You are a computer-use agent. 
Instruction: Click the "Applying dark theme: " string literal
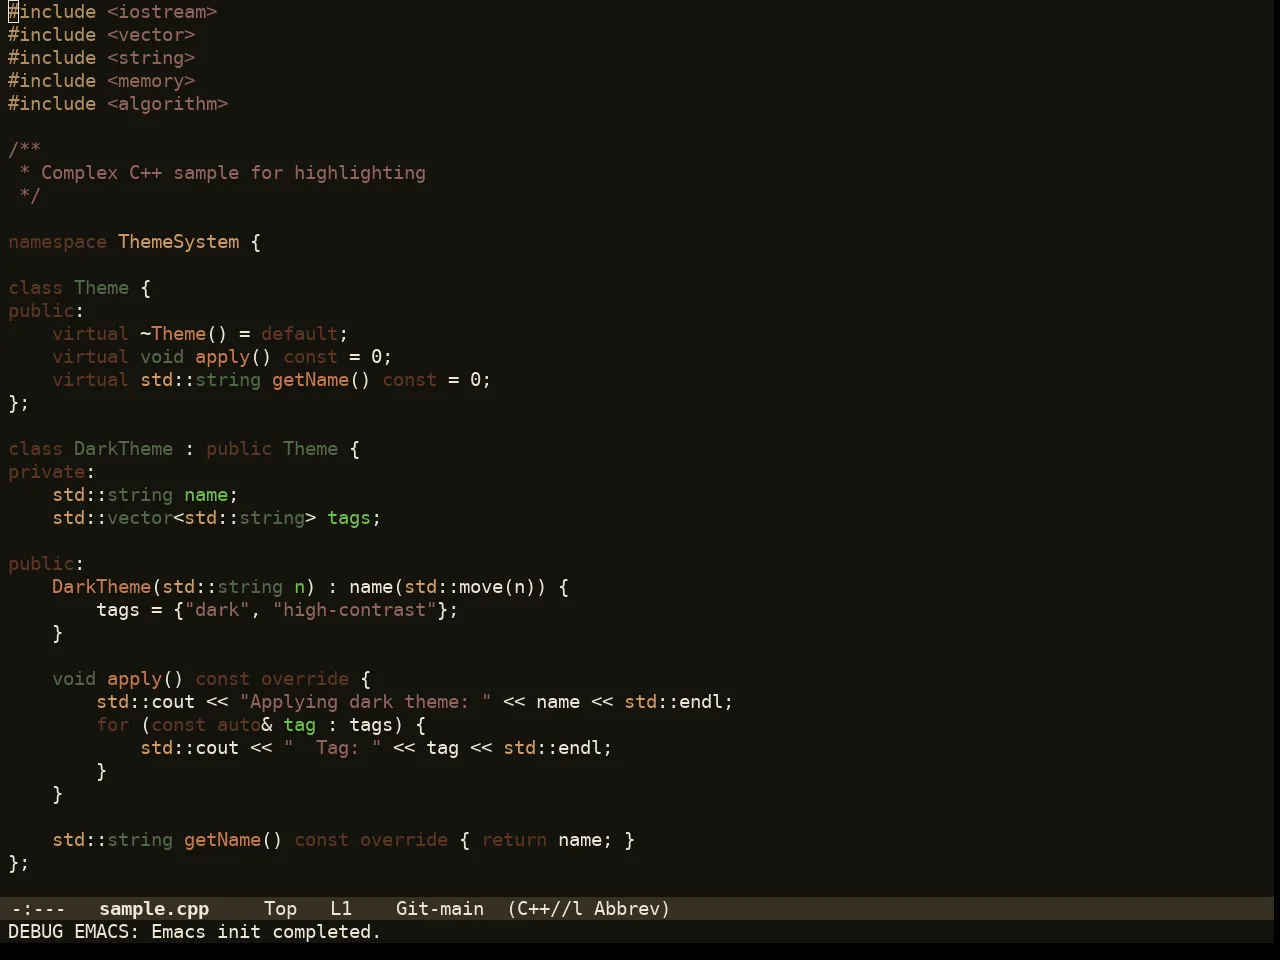pos(366,702)
